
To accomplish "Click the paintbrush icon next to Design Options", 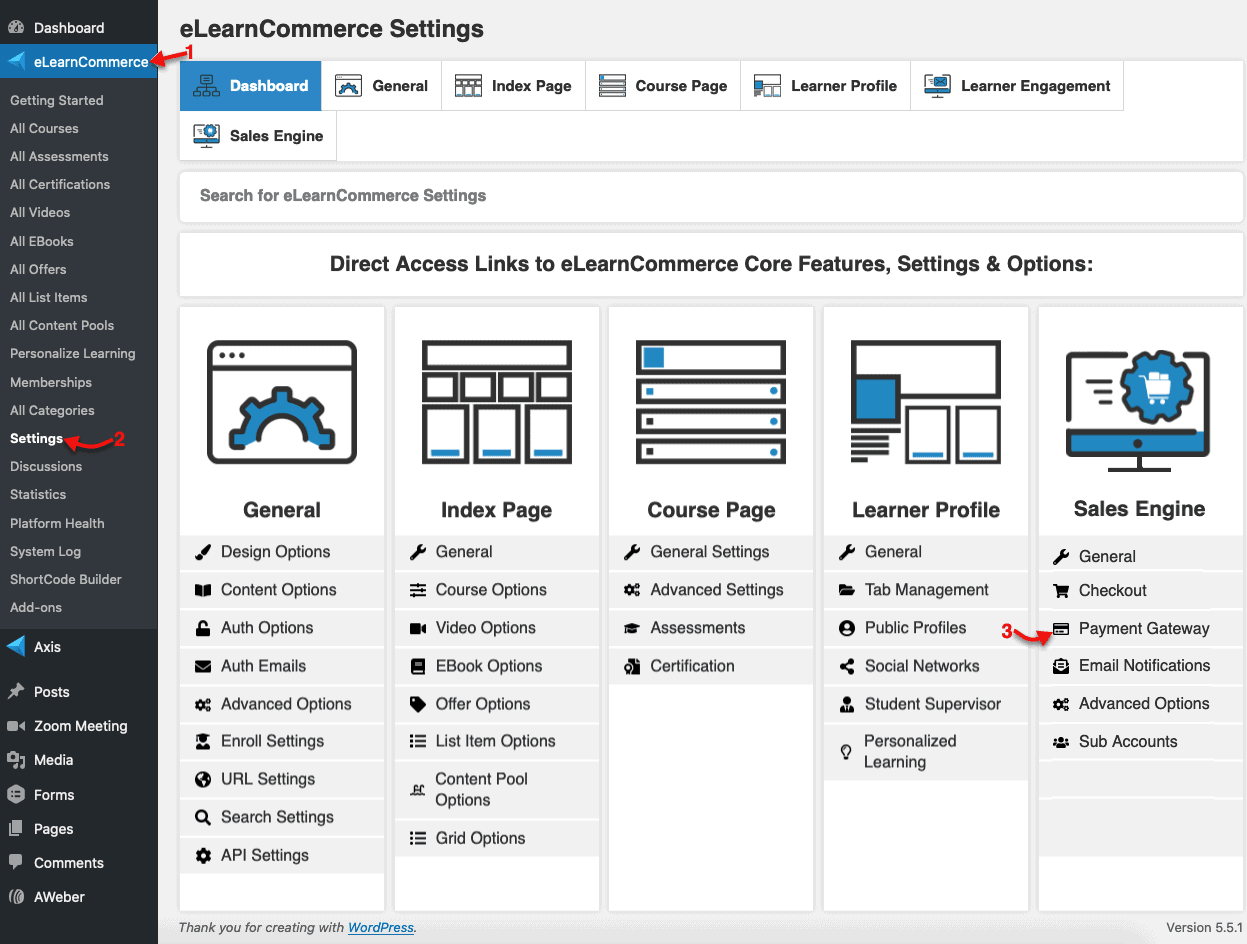I will point(203,552).
